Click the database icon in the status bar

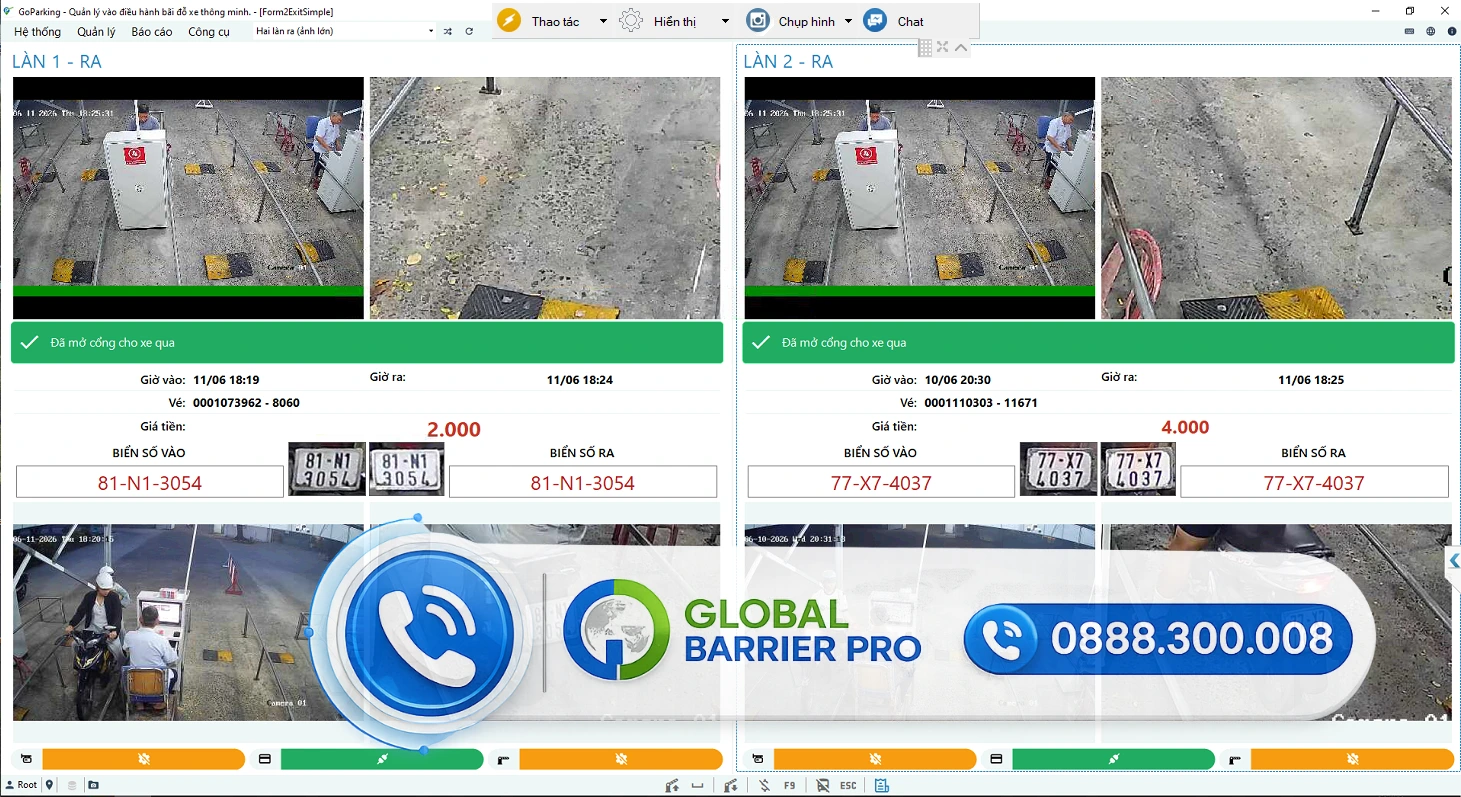click(x=72, y=785)
